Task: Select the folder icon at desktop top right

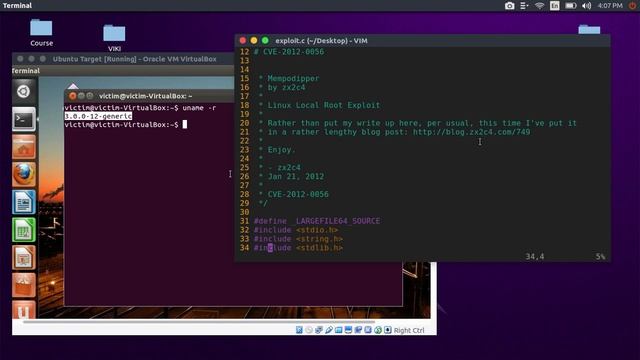Action: (589, 30)
